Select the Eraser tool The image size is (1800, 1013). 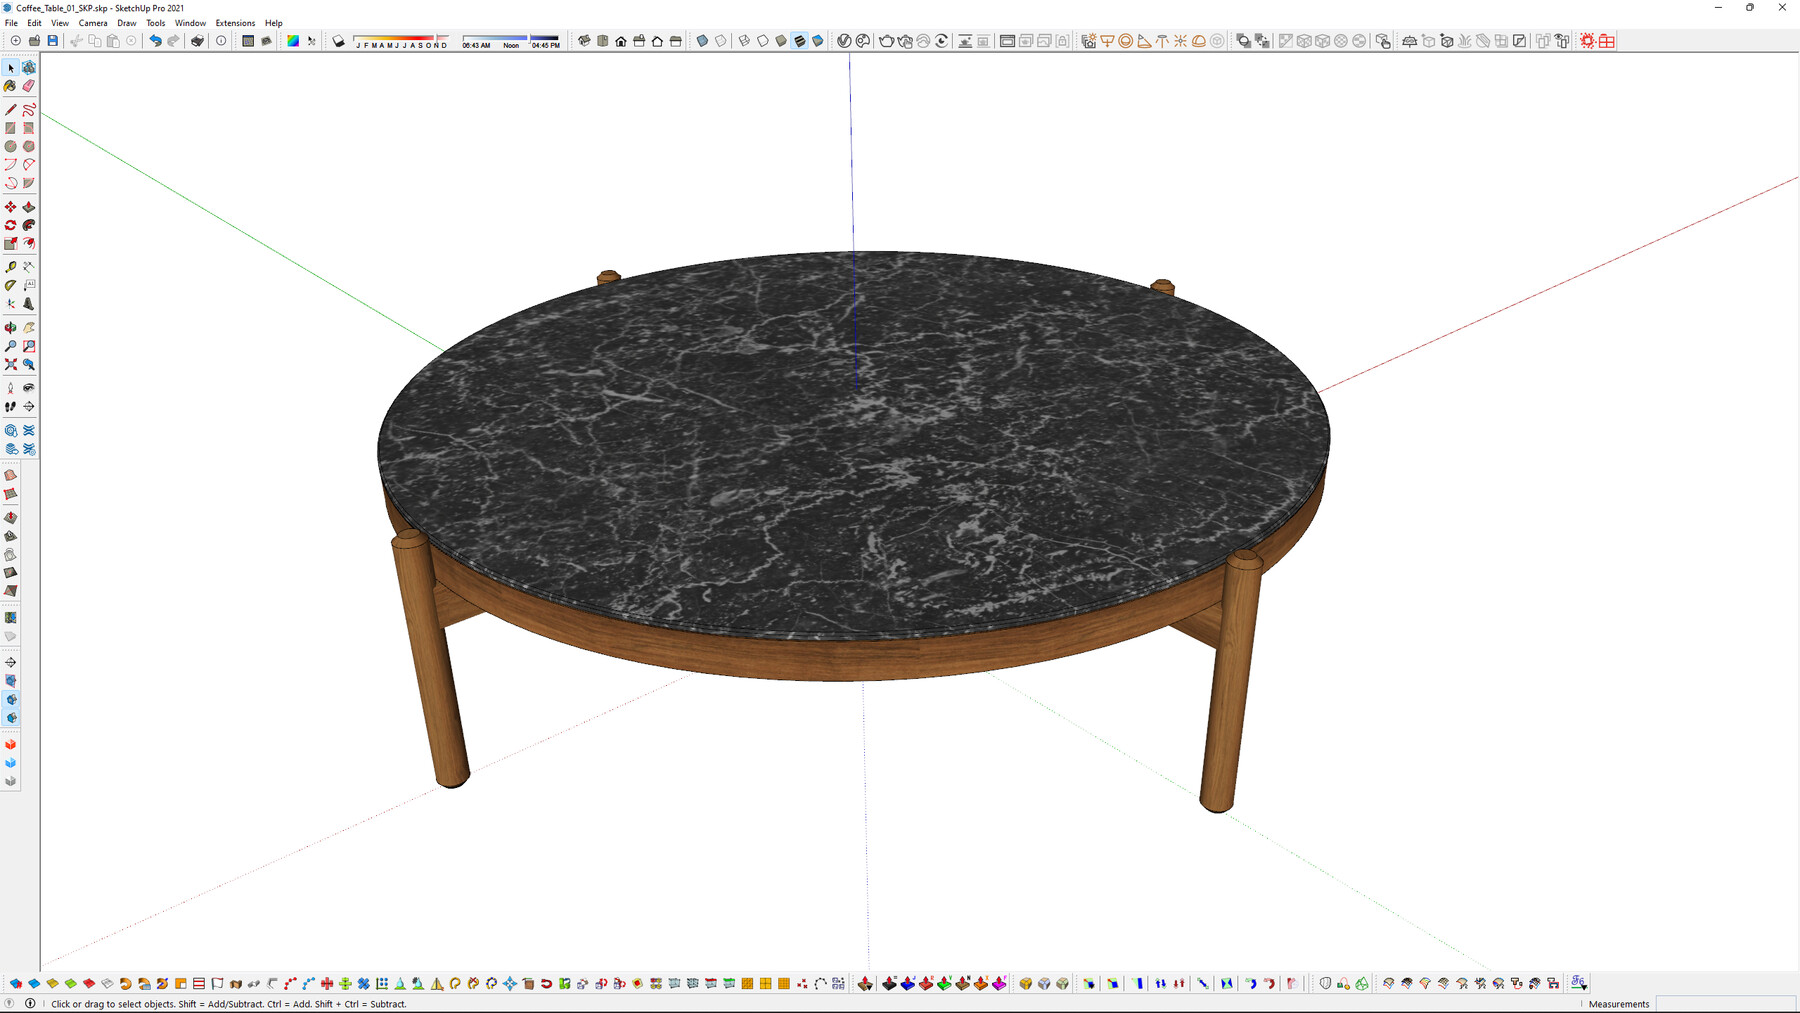[28, 86]
